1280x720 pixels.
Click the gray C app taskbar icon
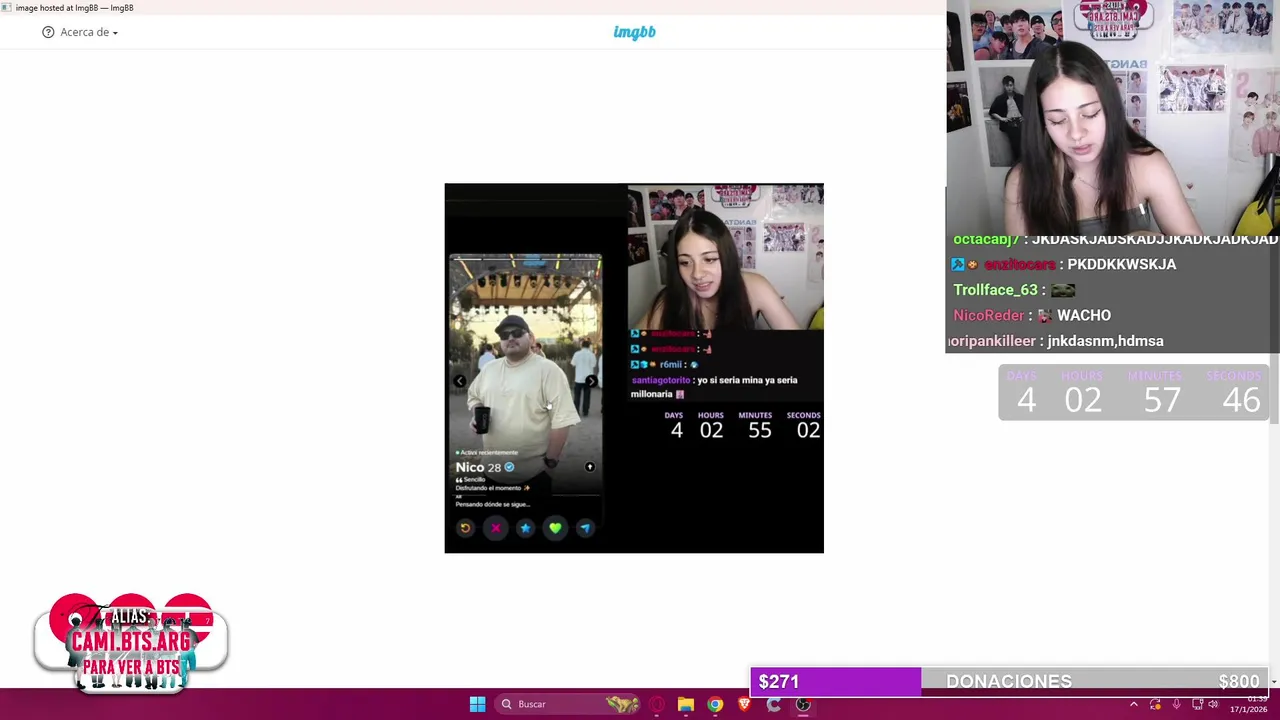pos(773,704)
